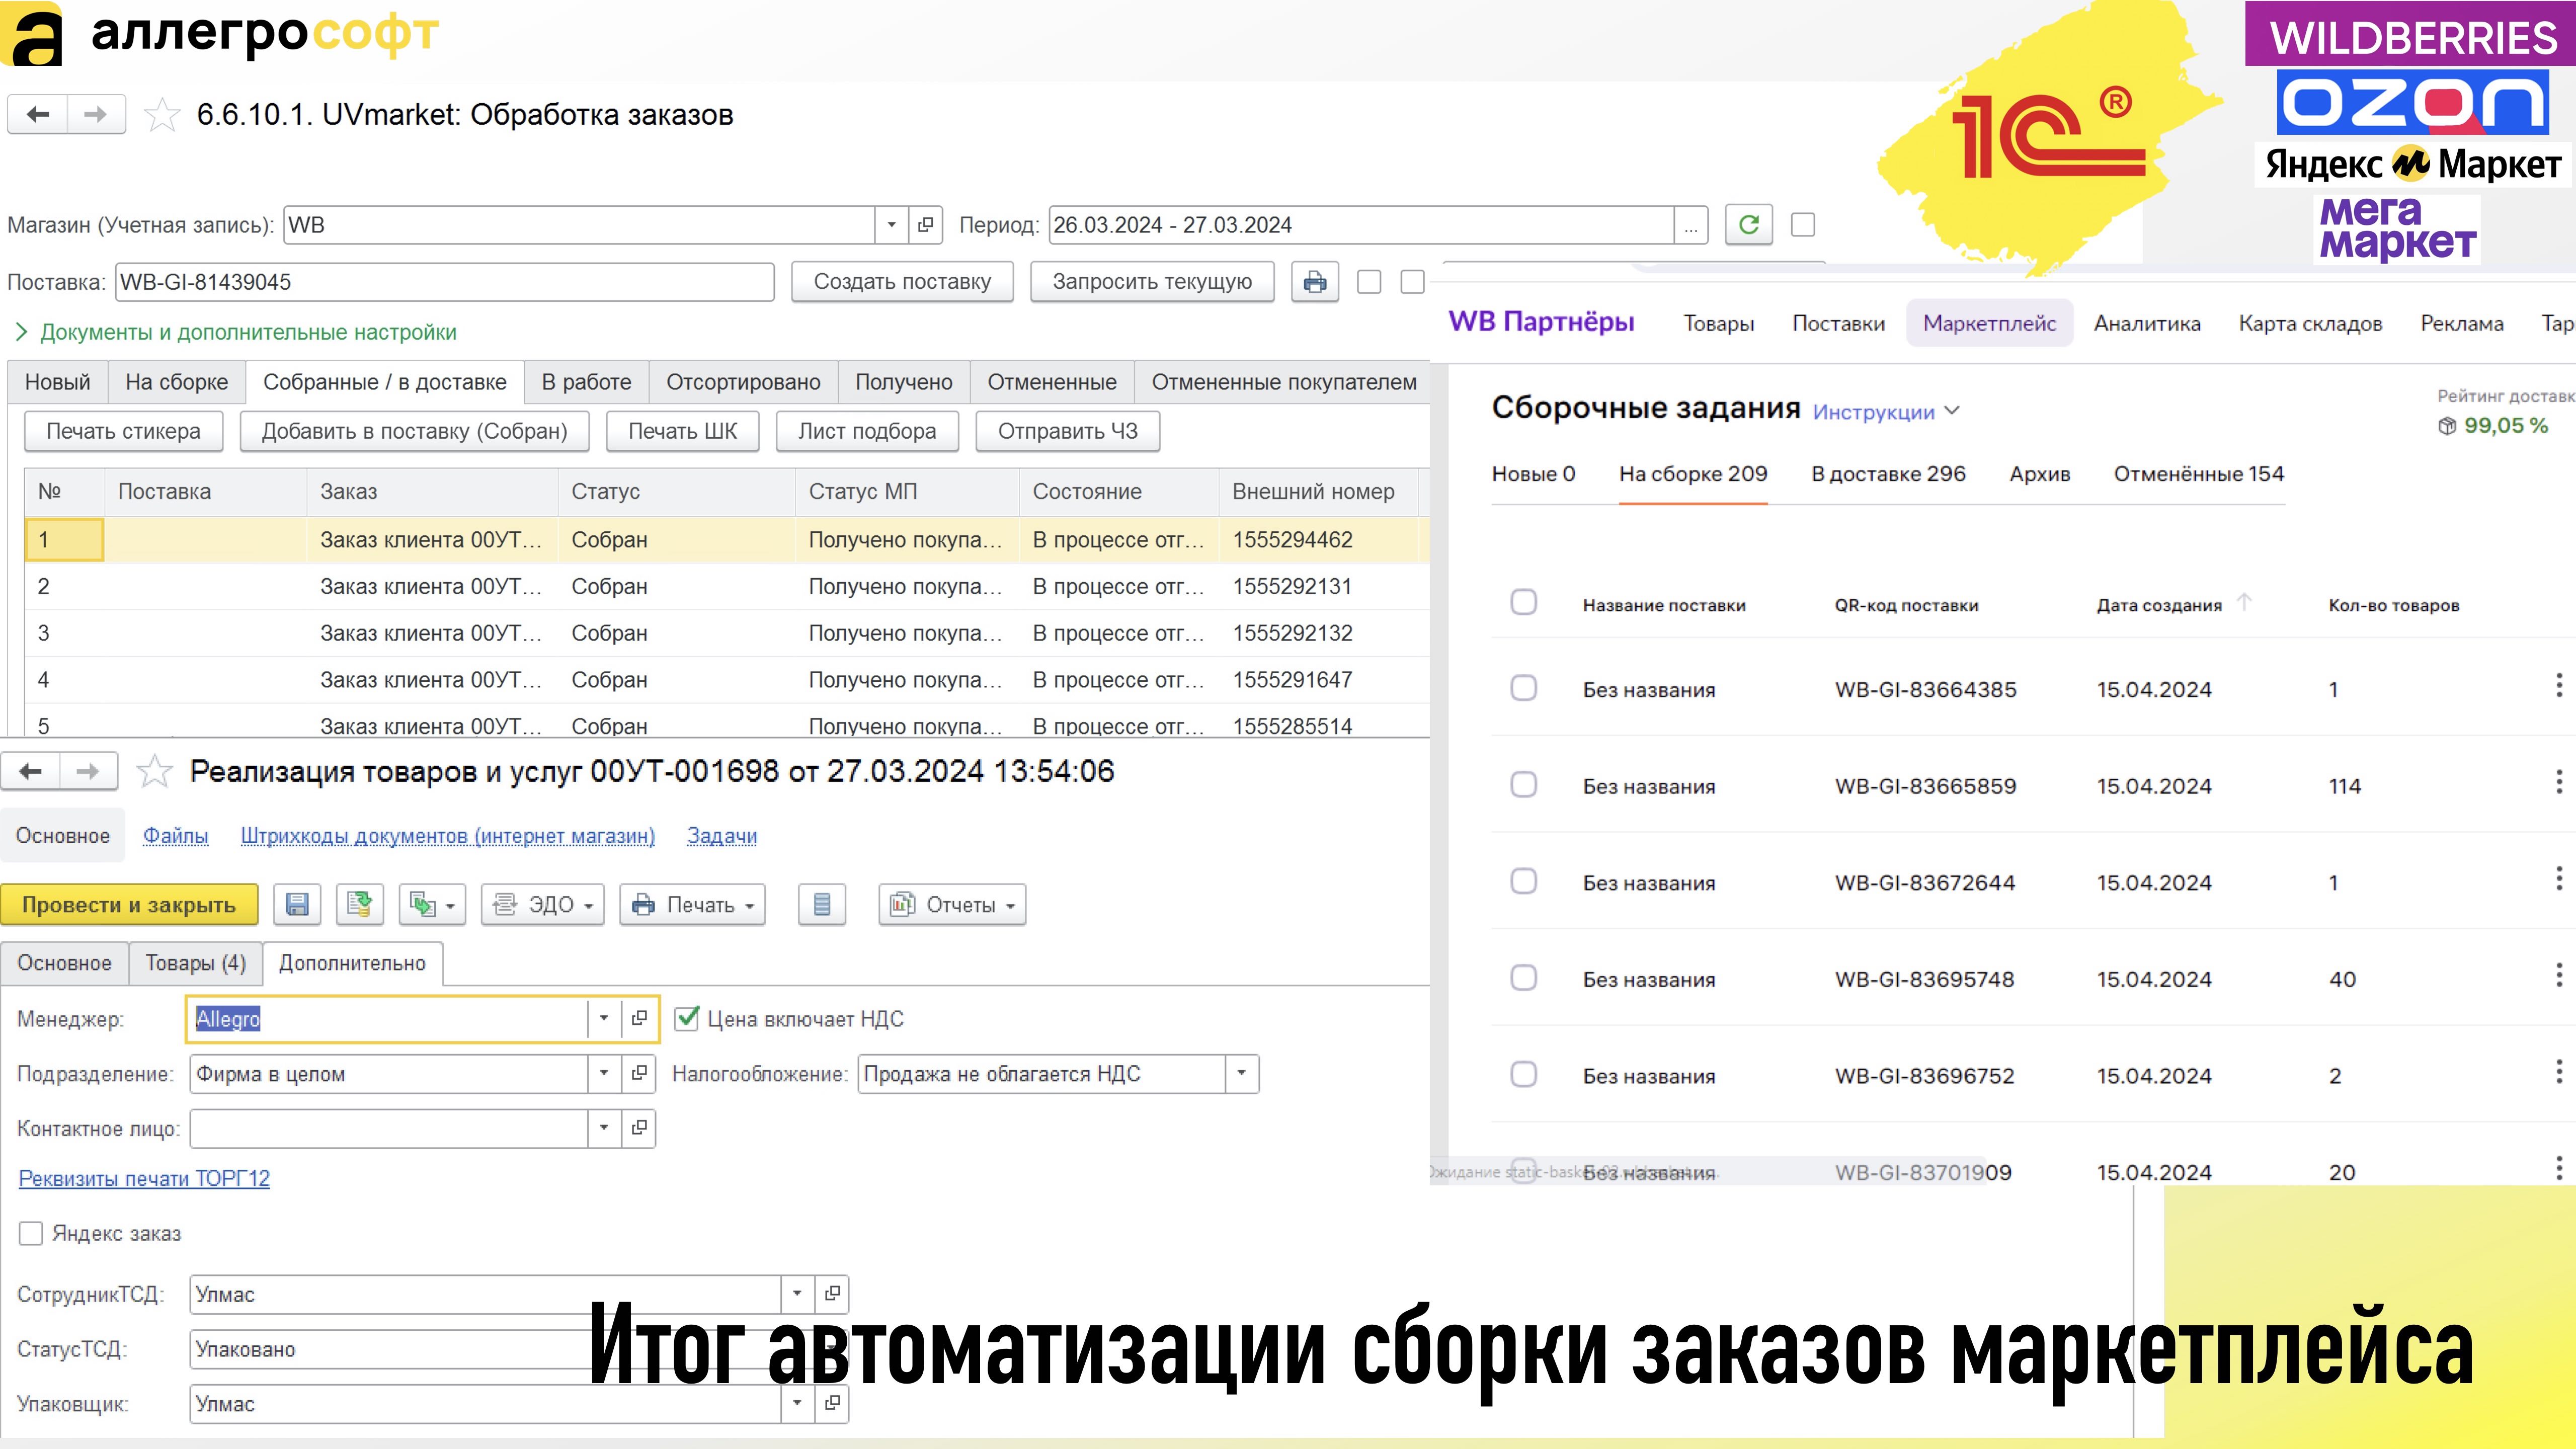Open the Подразделение field open-form icon
Viewport: 2576px width, 1449px height.
[639, 1073]
